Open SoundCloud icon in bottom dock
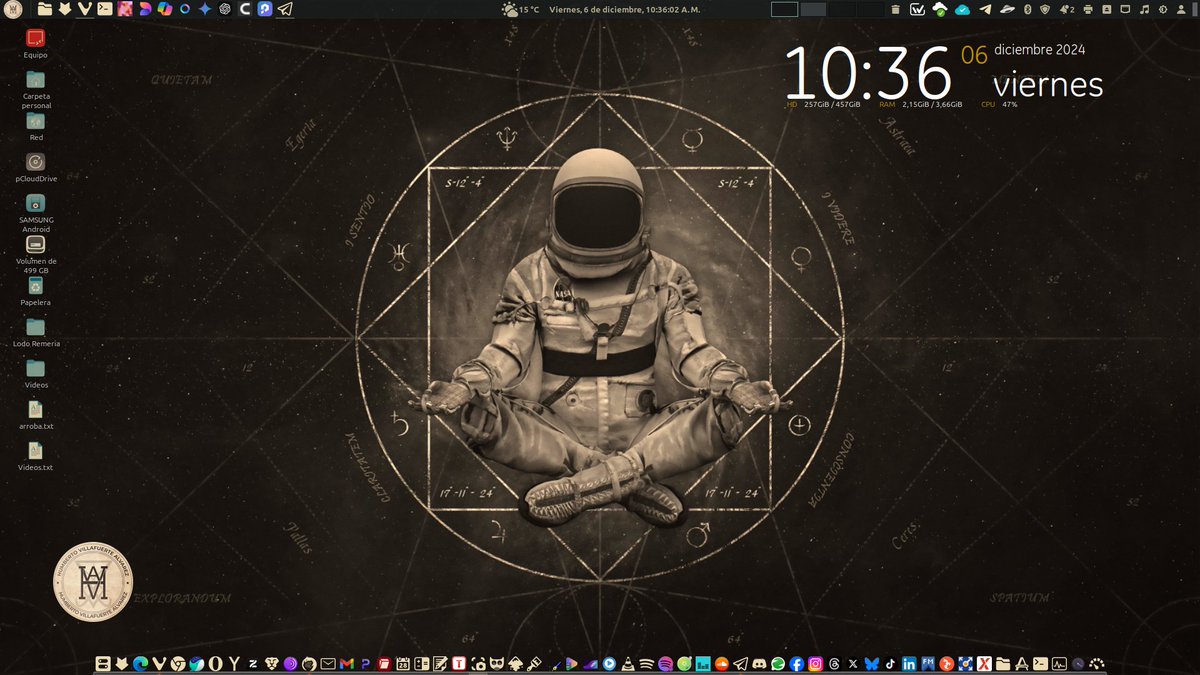1200x675 pixels. click(x=722, y=663)
